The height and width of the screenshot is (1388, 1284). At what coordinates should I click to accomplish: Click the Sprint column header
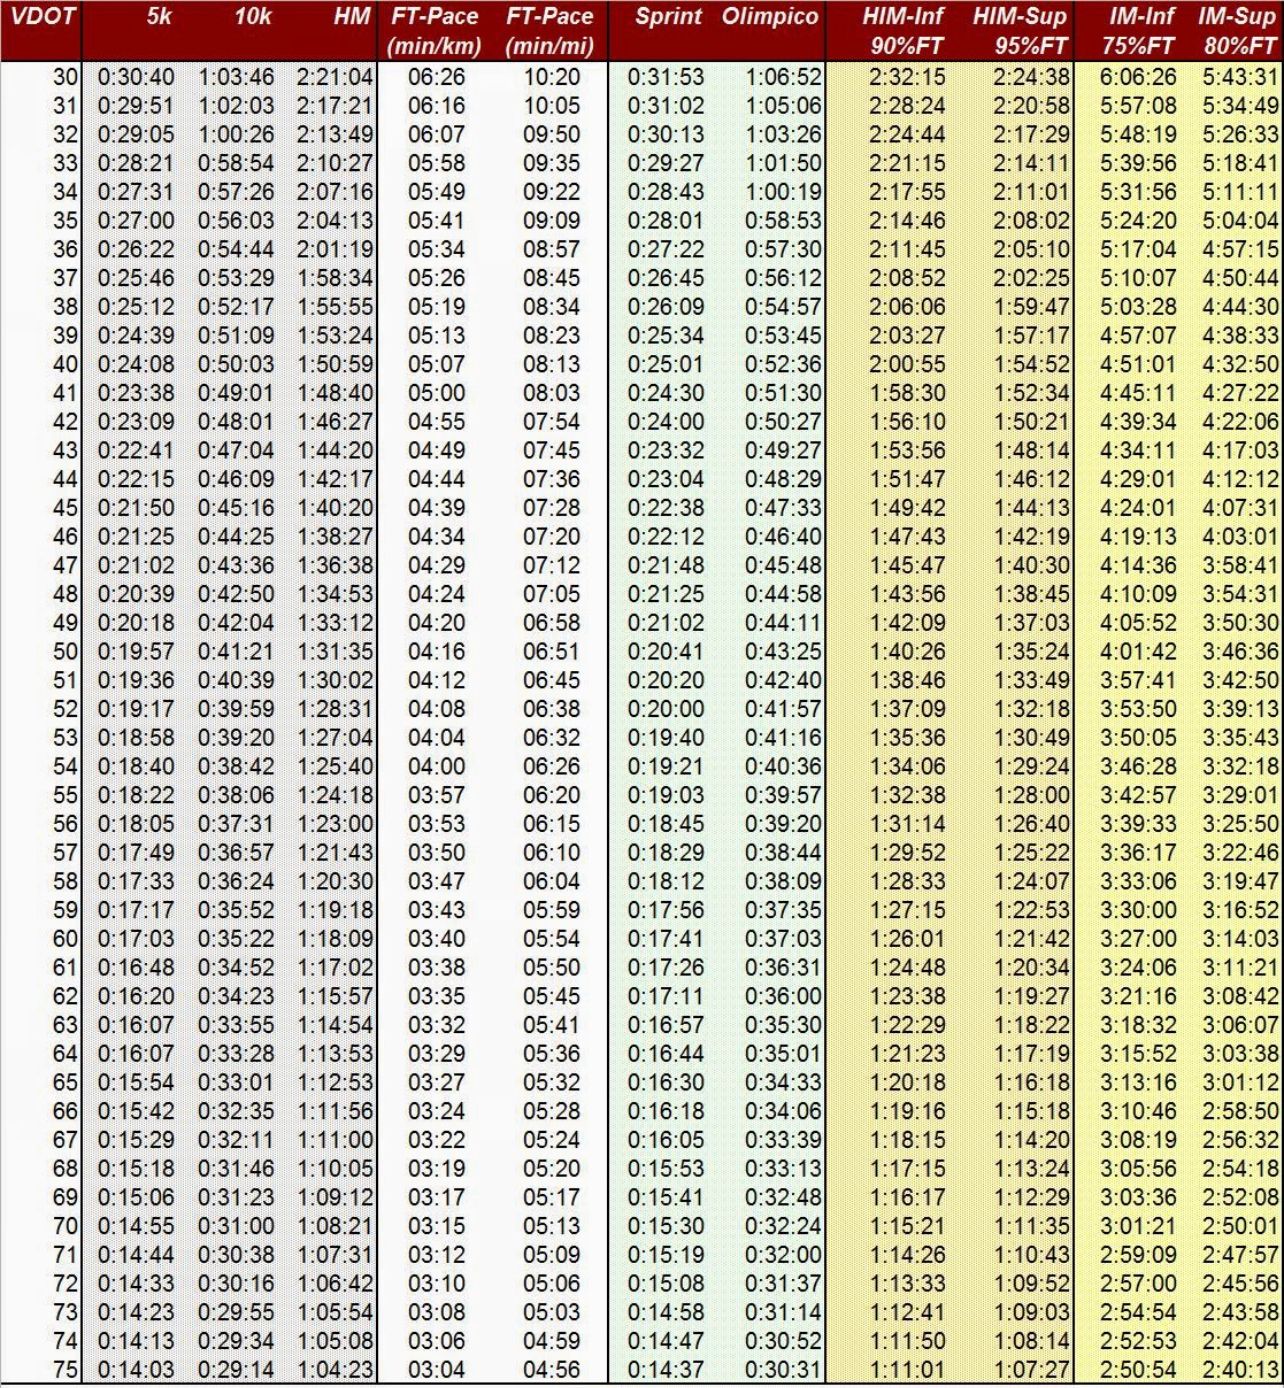(x=668, y=17)
